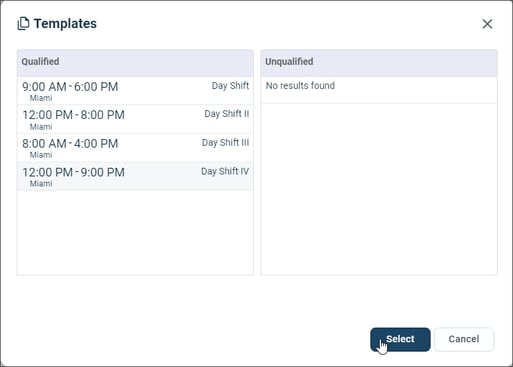Click the Templates dialog title
The height and width of the screenshot is (367, 513).
click(65, 24)
